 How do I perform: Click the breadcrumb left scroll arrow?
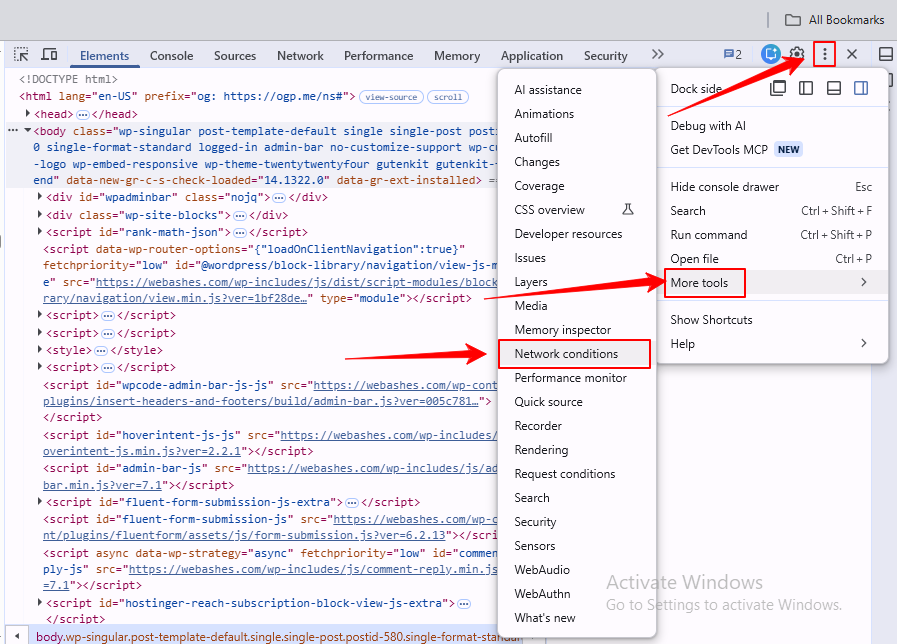click(x=17, y=636)
